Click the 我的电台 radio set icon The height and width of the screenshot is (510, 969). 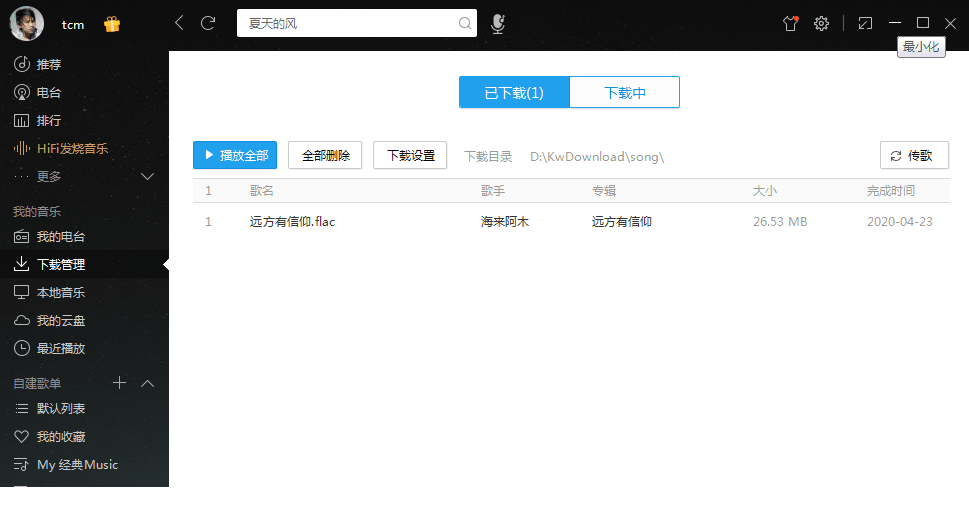(22, 237)
